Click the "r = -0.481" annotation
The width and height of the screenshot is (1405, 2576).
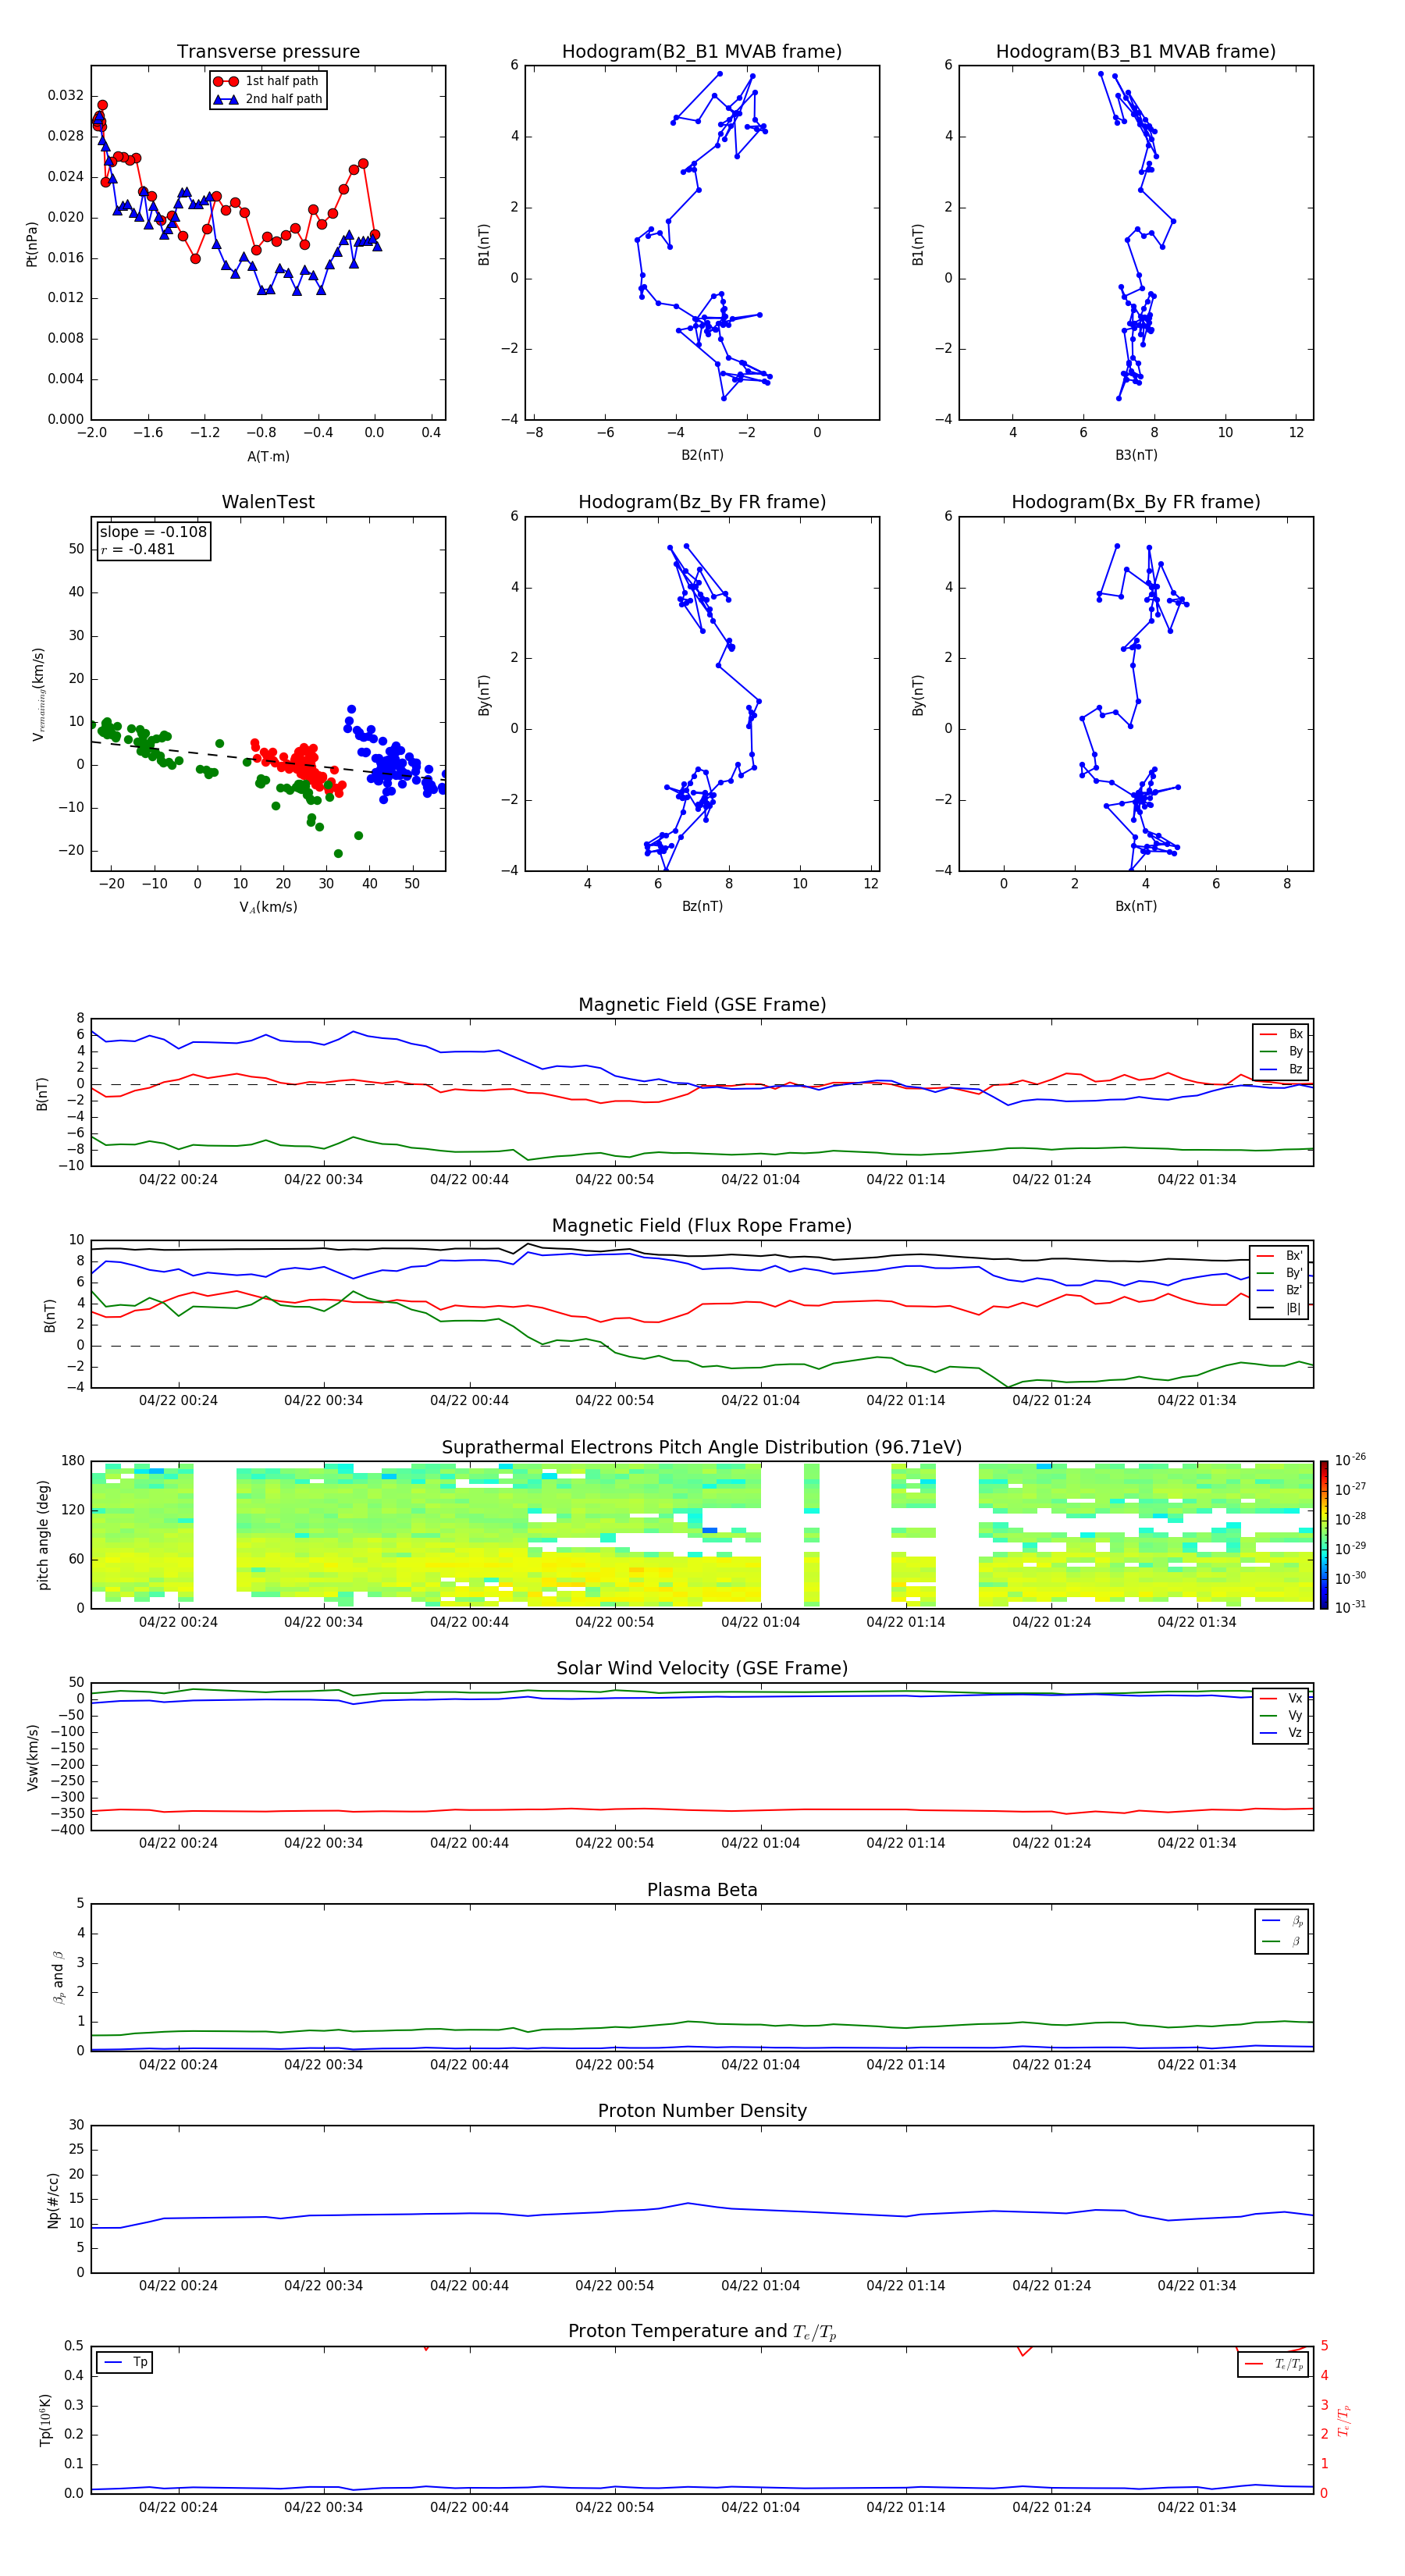138,549
